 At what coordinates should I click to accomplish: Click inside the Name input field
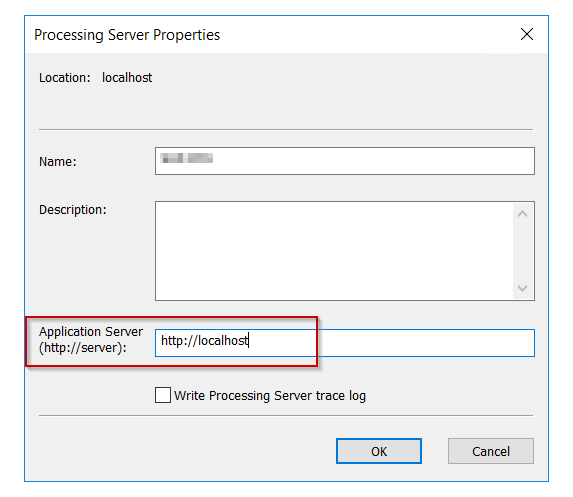coord(345,161)
